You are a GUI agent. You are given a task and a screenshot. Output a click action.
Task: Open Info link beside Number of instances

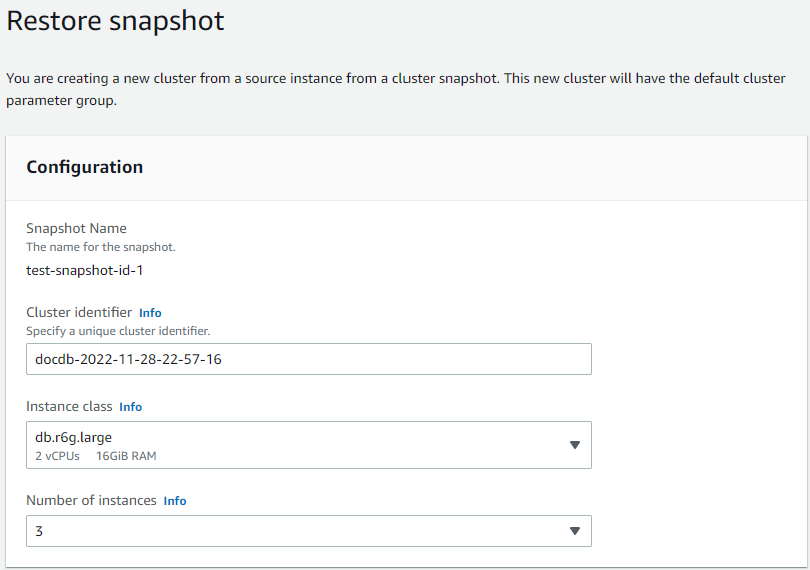click(175, 501)
